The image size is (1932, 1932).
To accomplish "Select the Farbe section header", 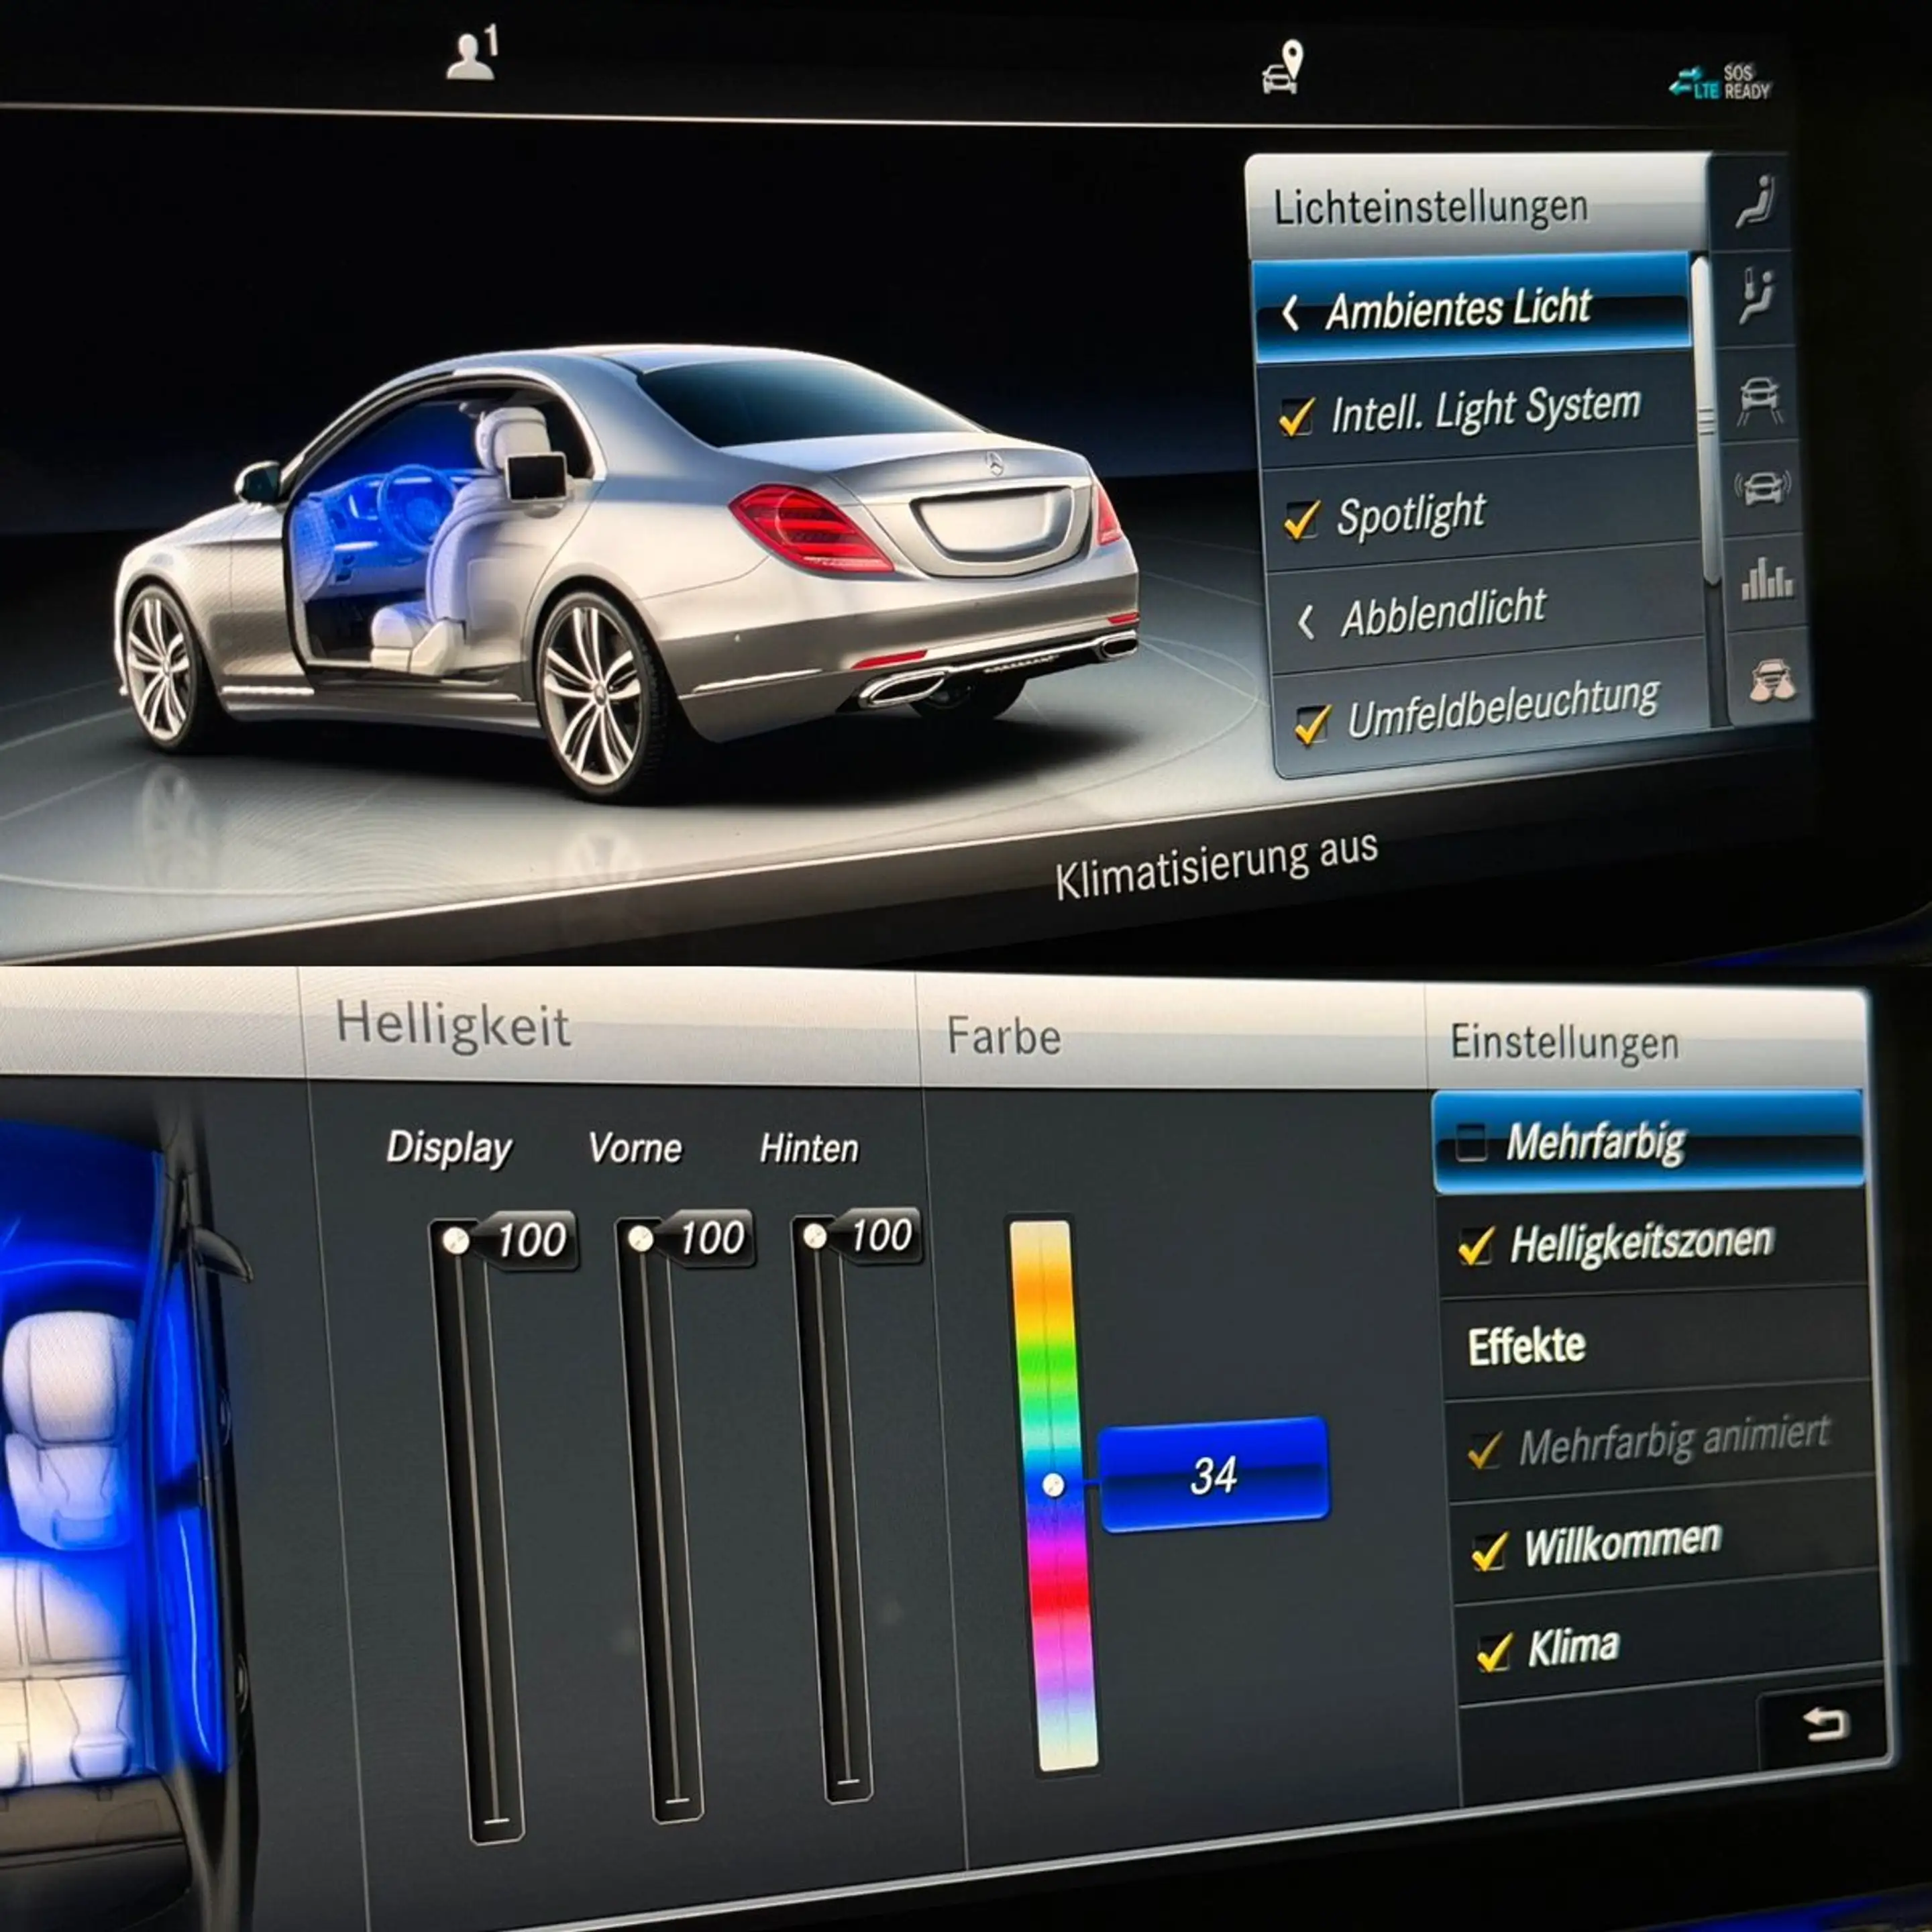I will click(x=1003, y=1036).
